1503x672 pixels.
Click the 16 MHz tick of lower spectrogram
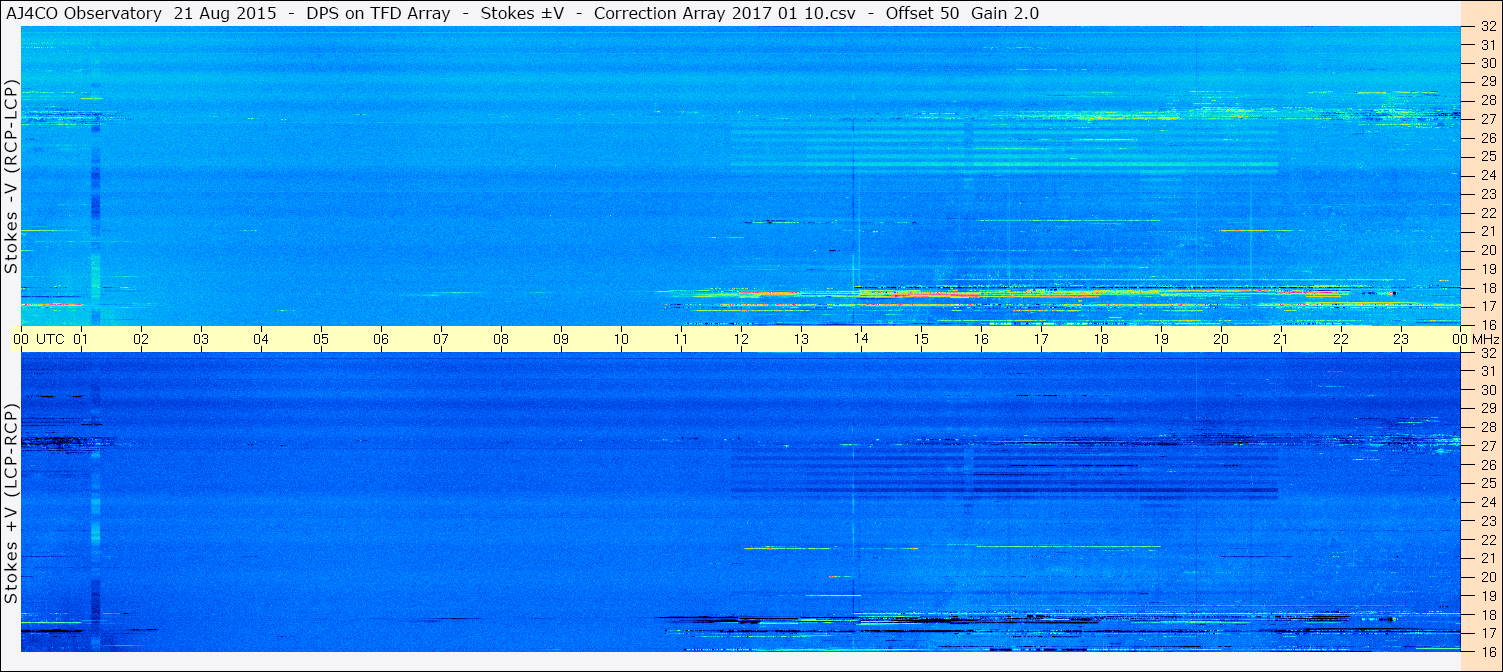click(x=1487, y=651)
